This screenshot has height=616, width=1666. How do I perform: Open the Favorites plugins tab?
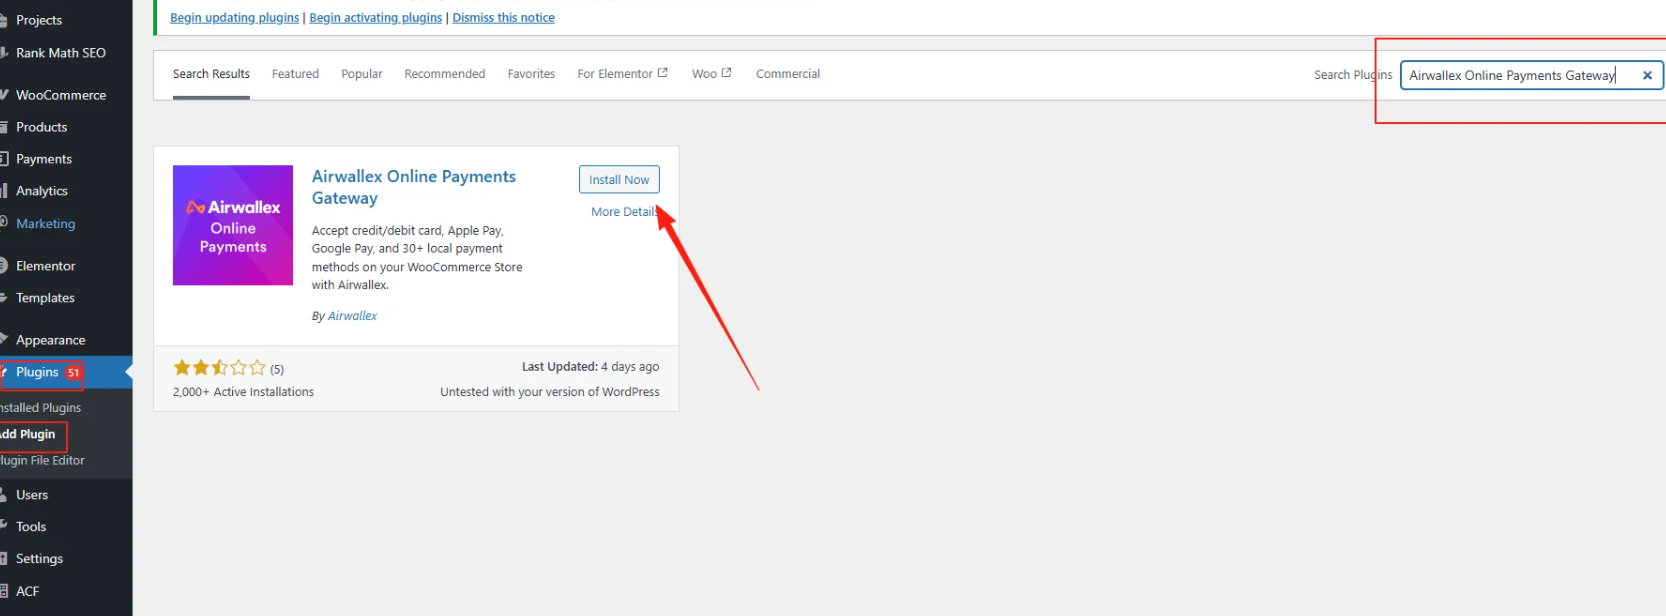531,74
